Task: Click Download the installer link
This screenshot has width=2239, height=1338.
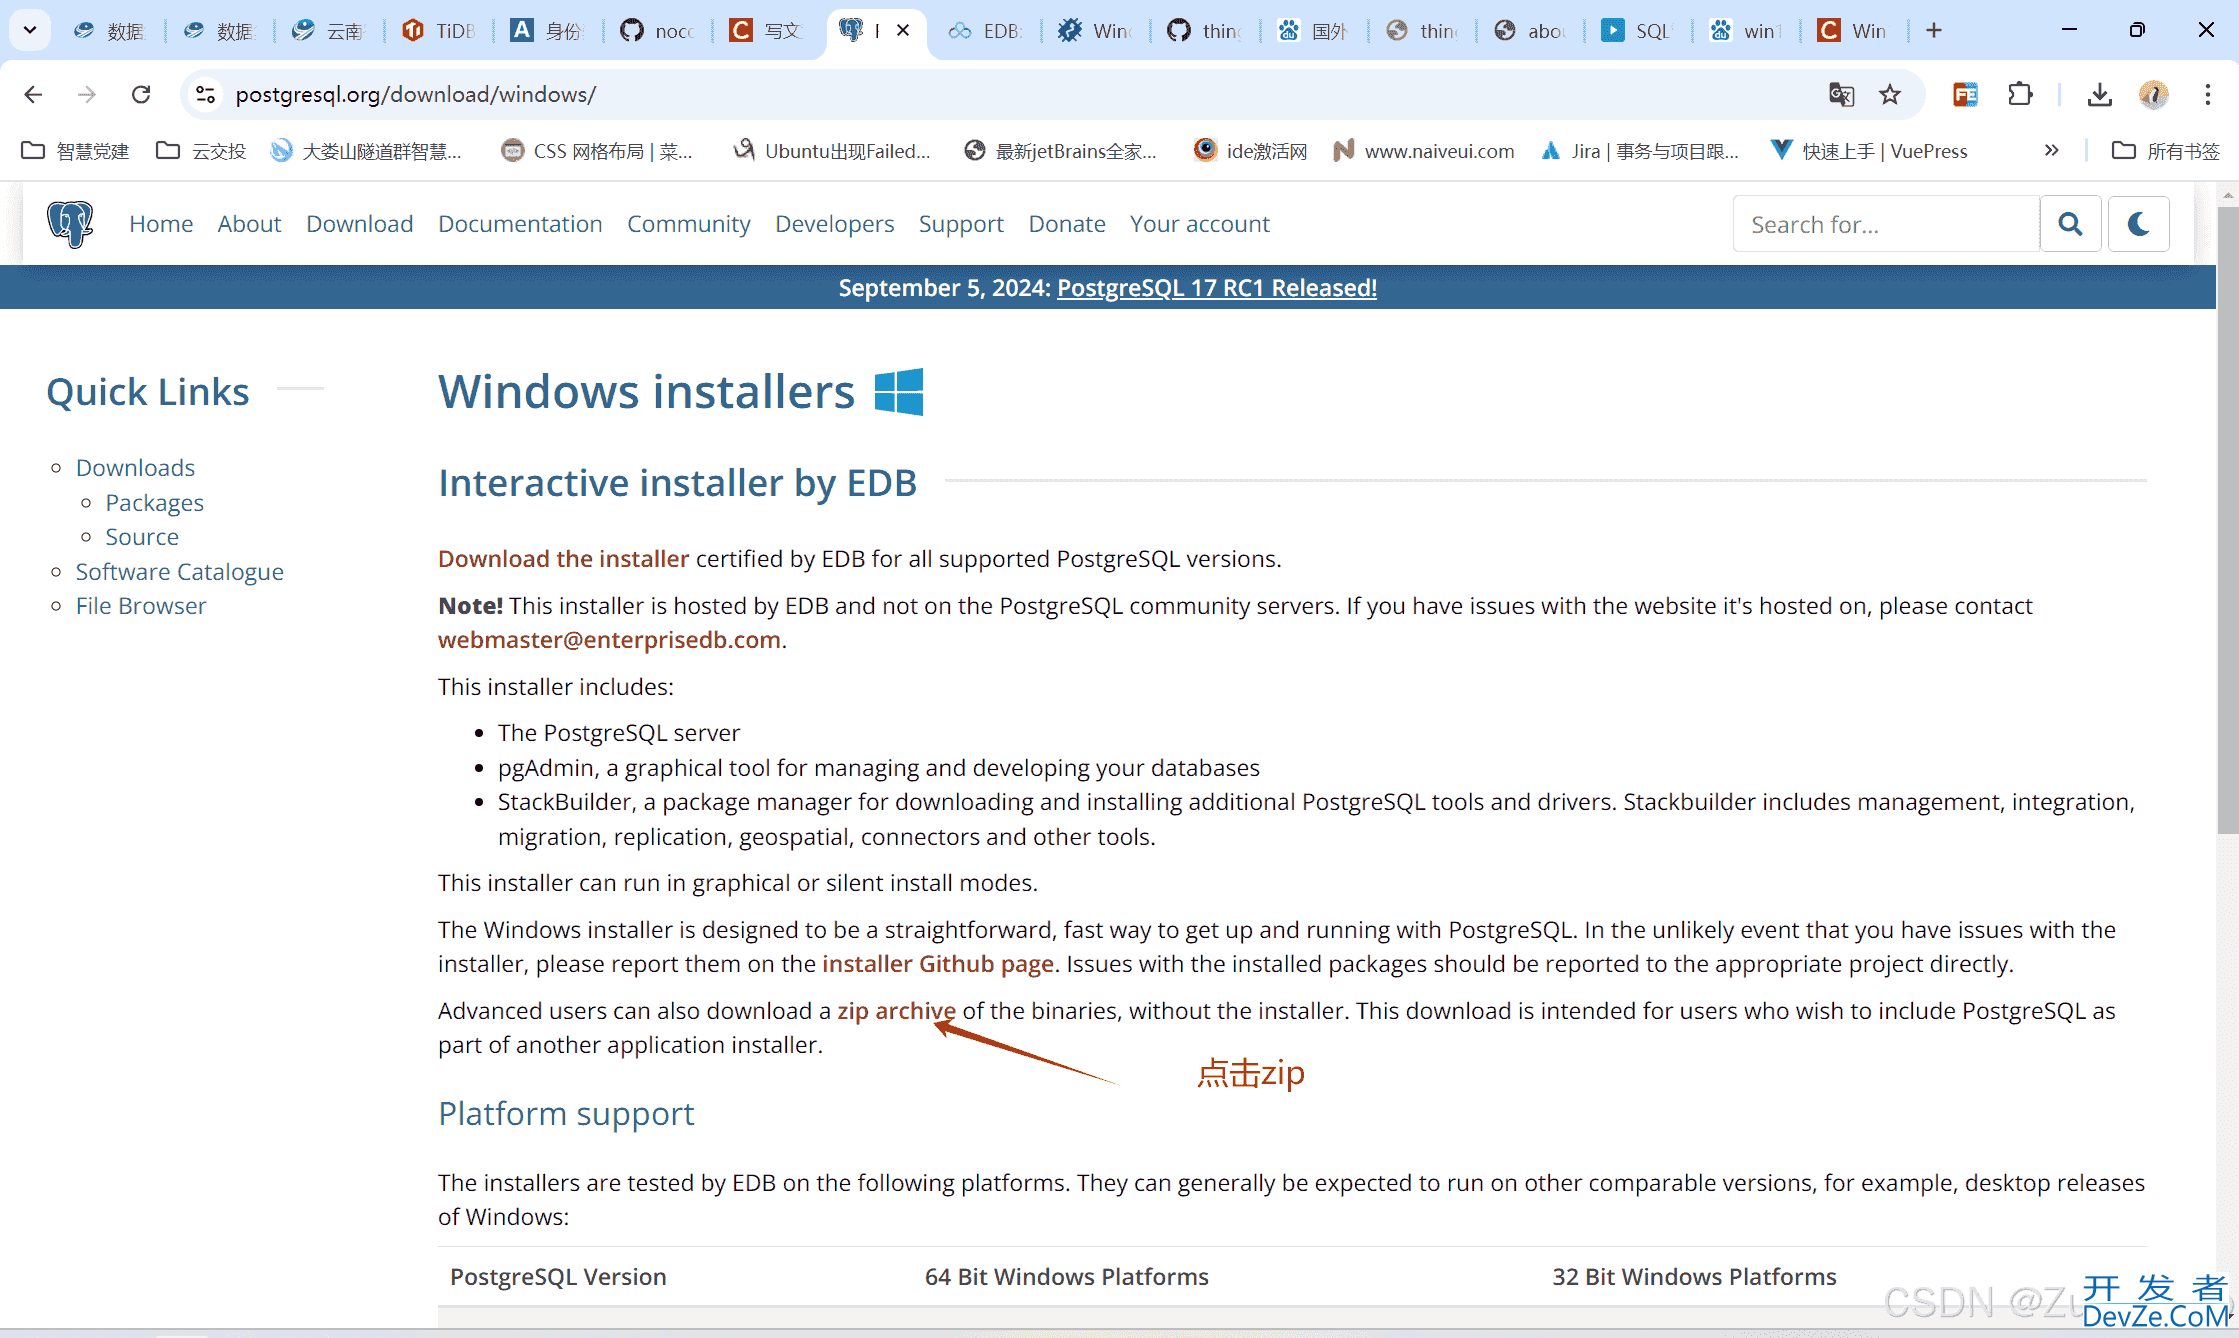Action: pyautogui.click(x=563, y=559)
